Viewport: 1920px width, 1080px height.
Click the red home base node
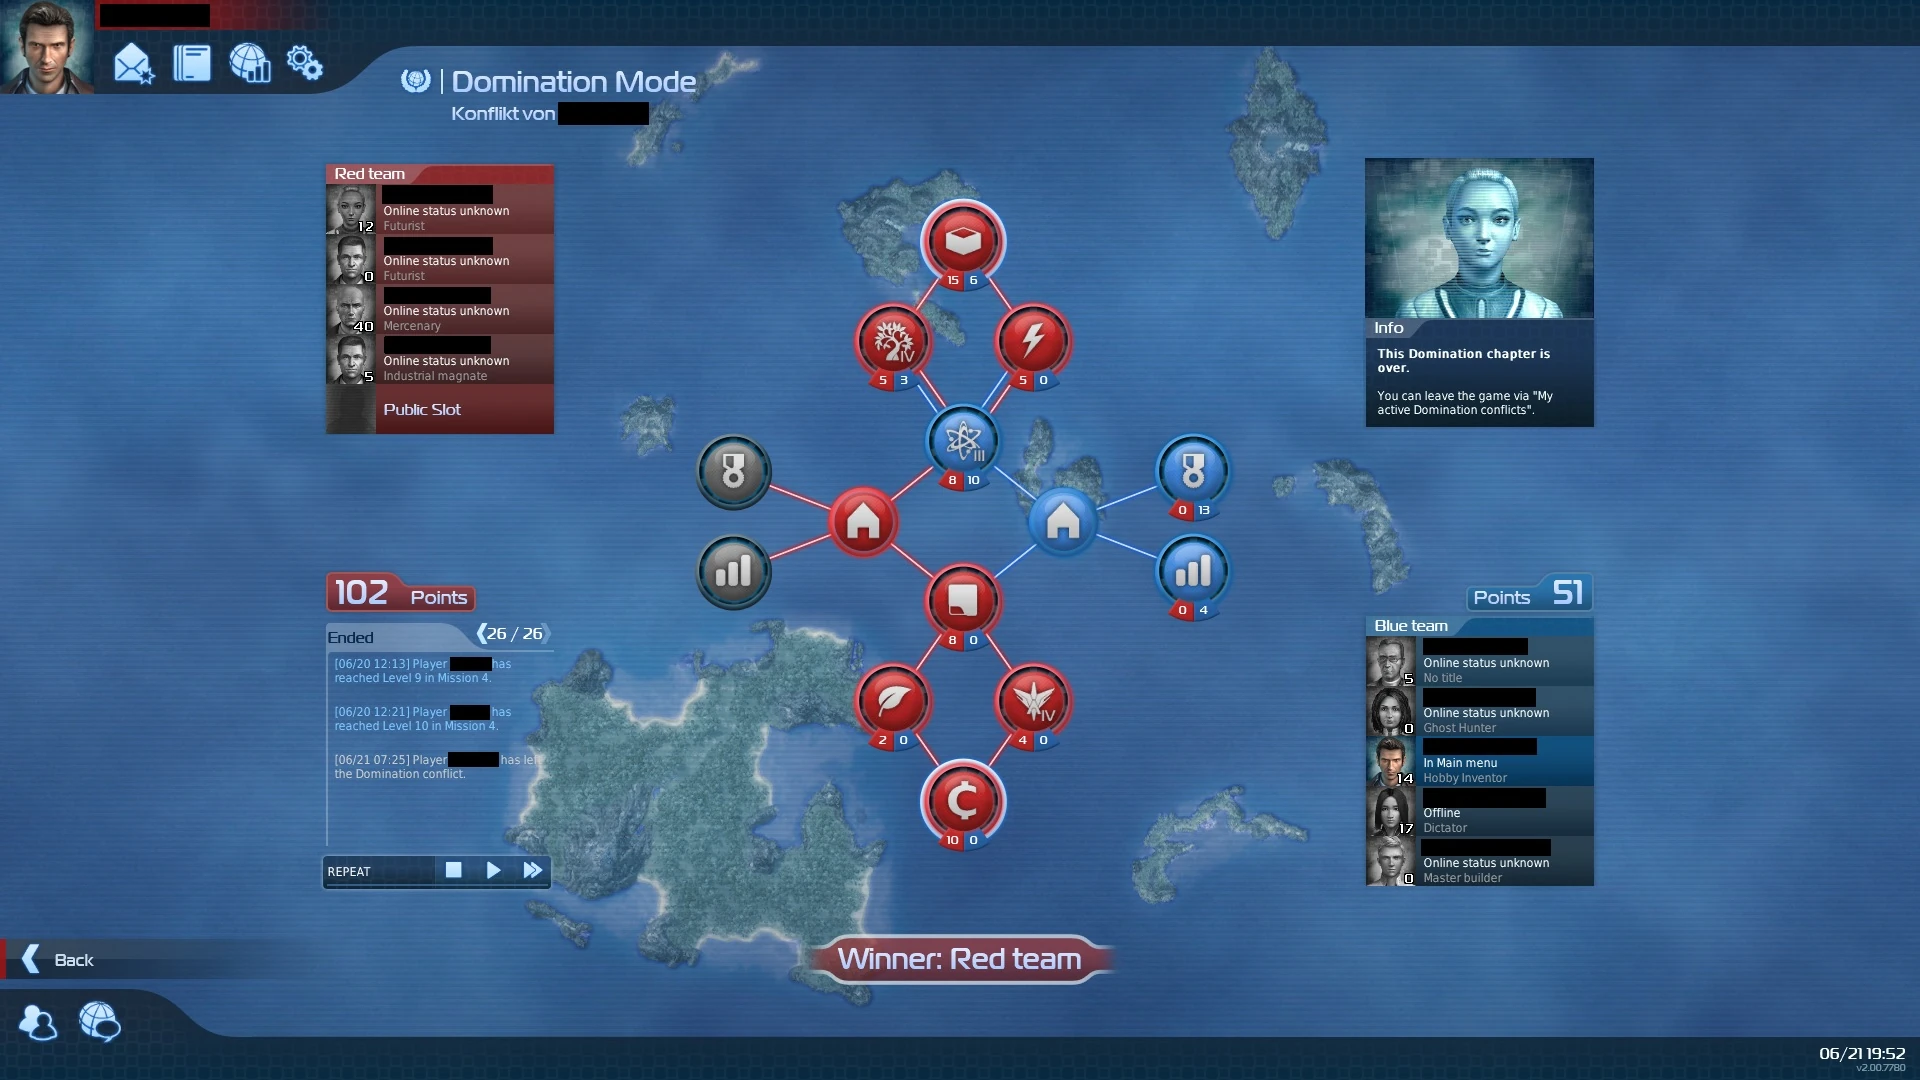pos(863,521)
